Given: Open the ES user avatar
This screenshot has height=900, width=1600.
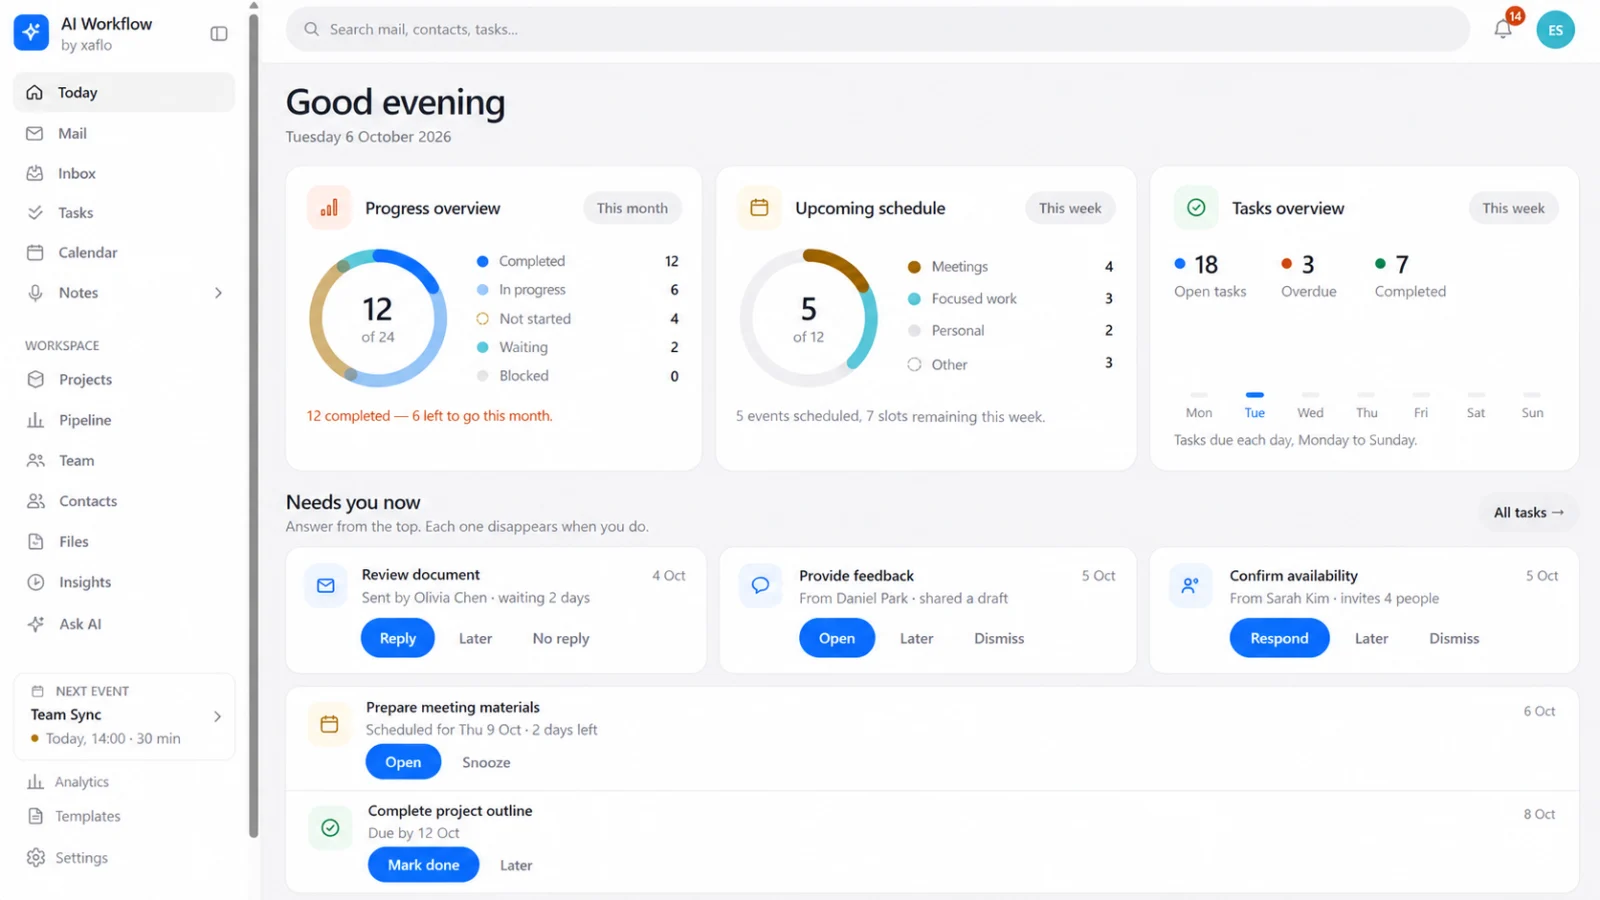Looking at the screenshot, I should pos(1555,30).
